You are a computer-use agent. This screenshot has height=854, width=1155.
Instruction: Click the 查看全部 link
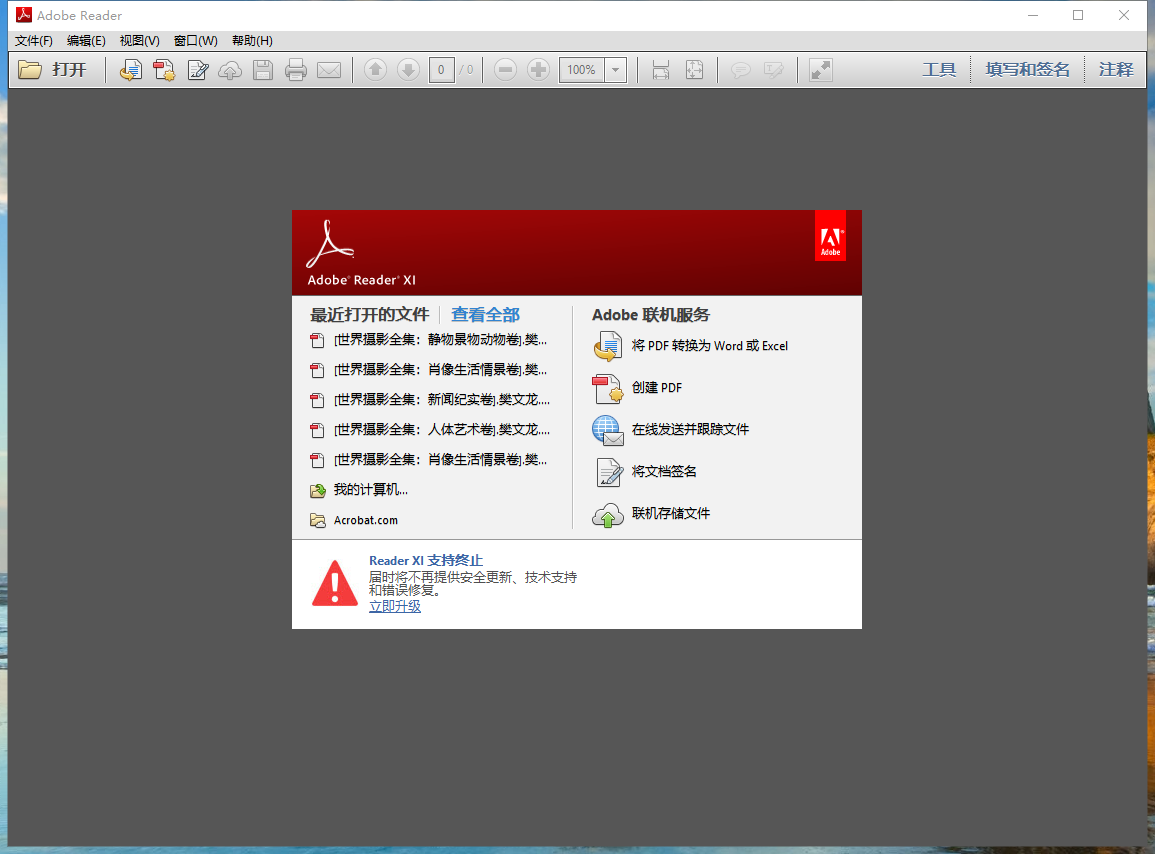pyautogui.click(x=485, y=315)
